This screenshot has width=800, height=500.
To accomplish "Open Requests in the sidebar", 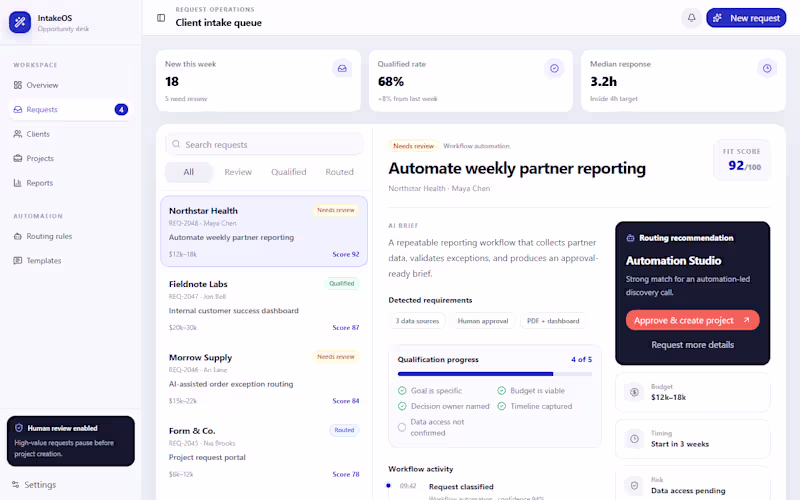I will [x=70, y=110].
